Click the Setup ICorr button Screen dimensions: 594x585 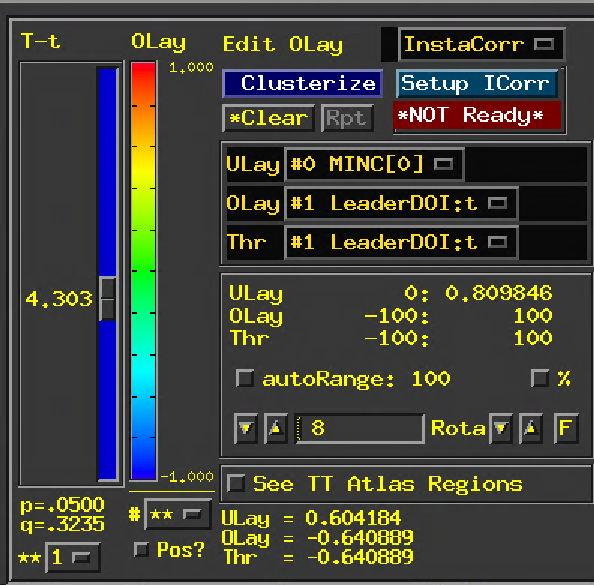477,83
